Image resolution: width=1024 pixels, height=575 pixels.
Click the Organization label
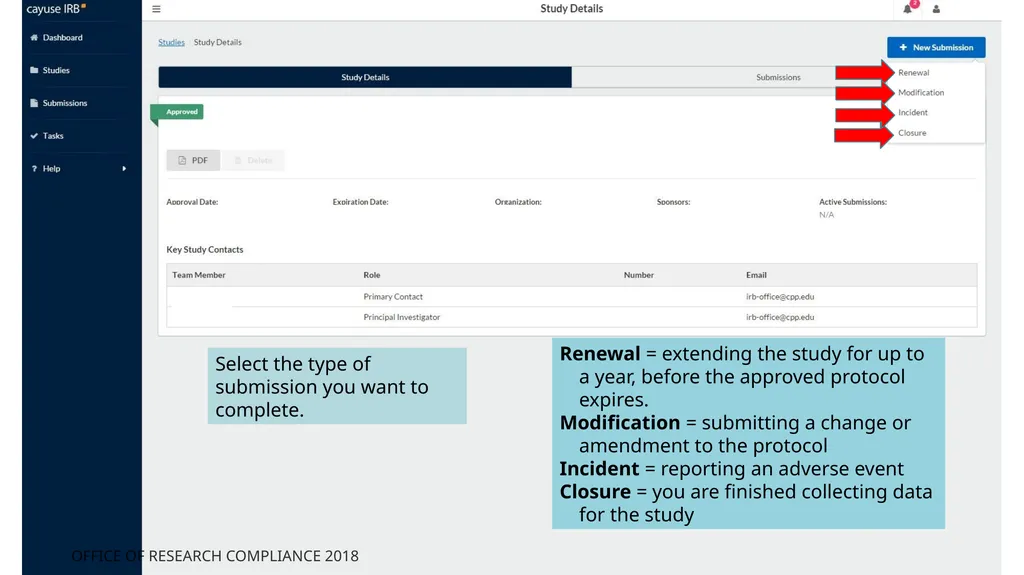(518, 202)
